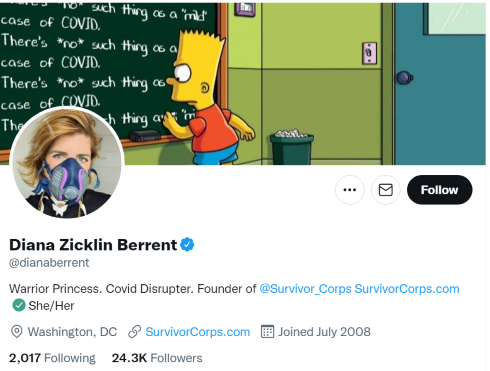This screenshot has width=490, height=371.
Task: Follow this Twitter profile
Action: [x=439, y=190]
